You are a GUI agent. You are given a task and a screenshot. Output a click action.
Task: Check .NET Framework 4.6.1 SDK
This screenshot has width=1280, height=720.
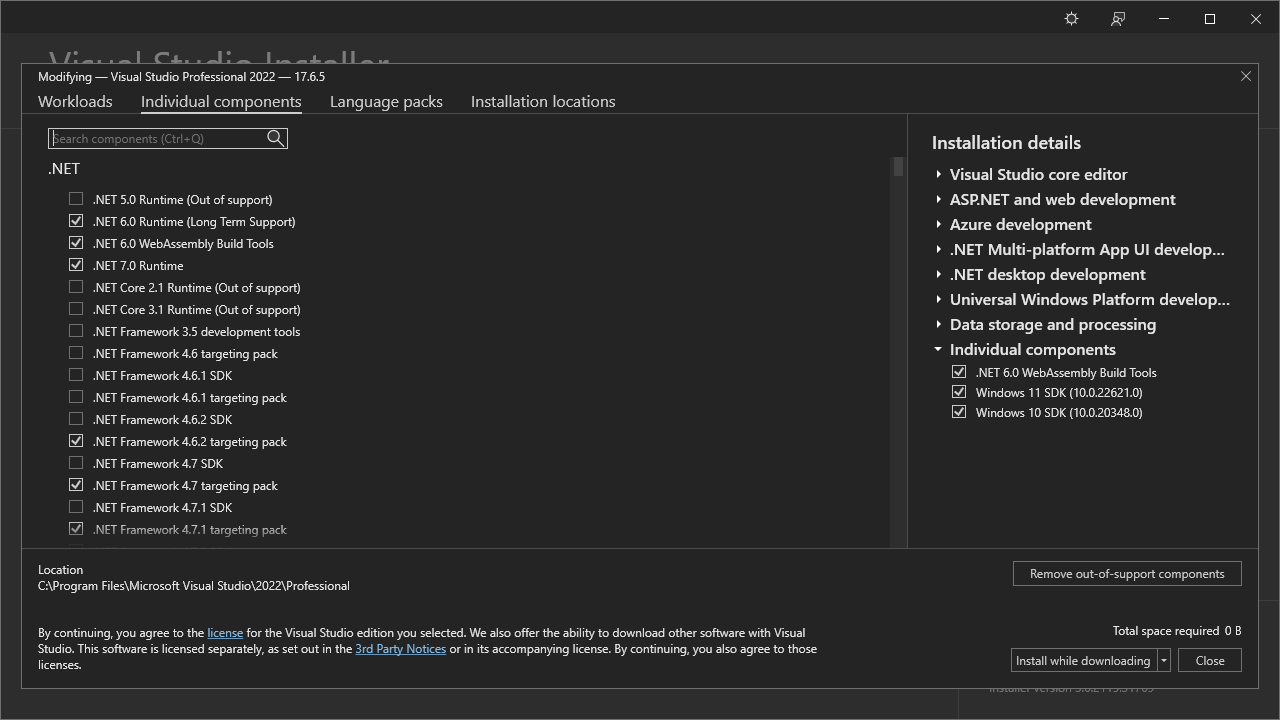click(76, 375)
